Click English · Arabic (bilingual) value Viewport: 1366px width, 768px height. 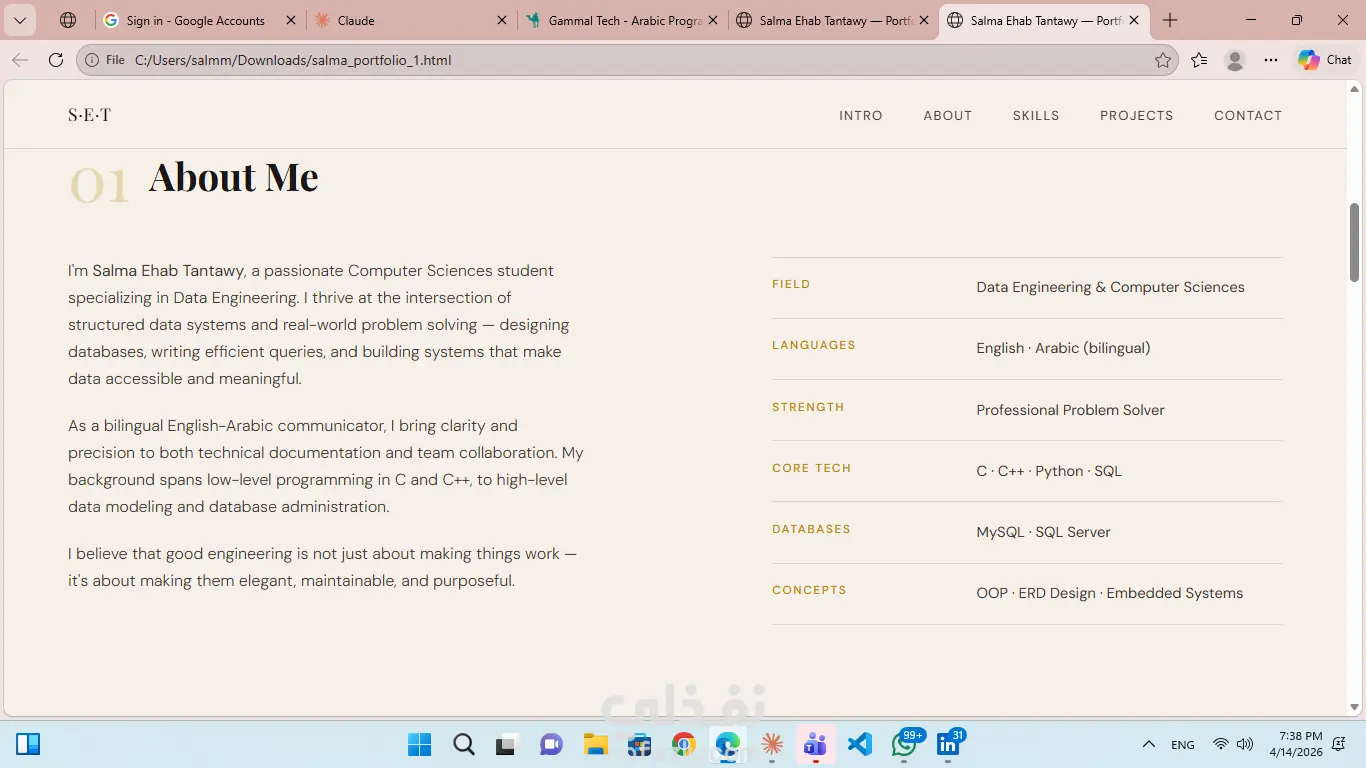[x=1063, y=348]
